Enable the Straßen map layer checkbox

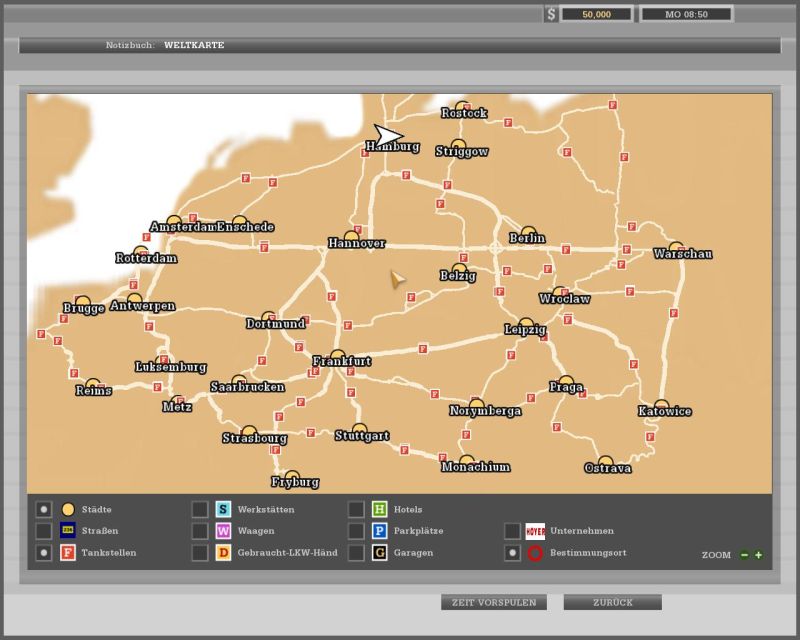click(x=43, y=531)
